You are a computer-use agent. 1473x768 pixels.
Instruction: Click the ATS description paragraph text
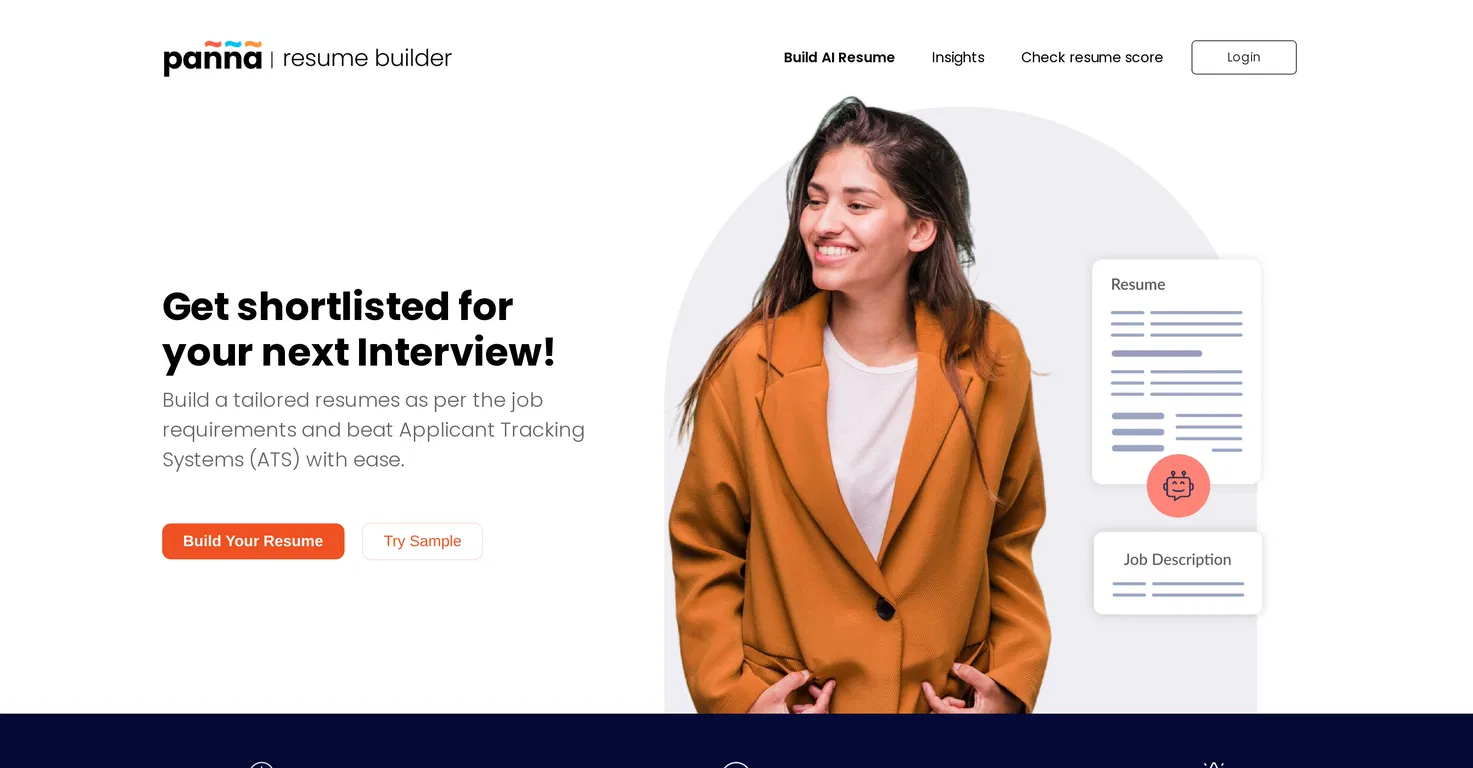373,430
